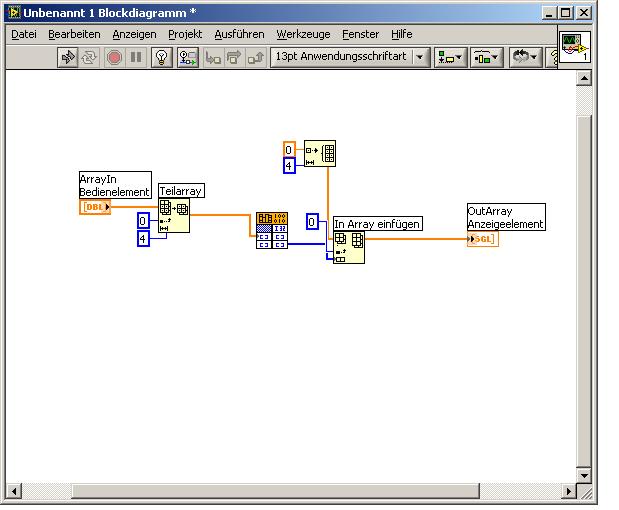
Task: Click the In Array einfügen label
Action: pyautogui.click(x=378, y=224)
